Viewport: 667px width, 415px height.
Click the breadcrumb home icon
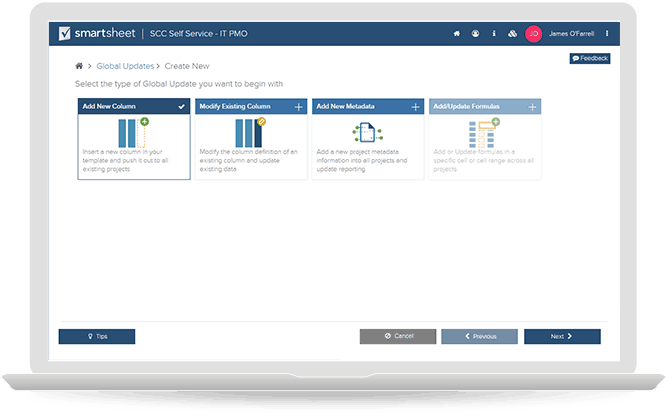click(x=79, y=66)
